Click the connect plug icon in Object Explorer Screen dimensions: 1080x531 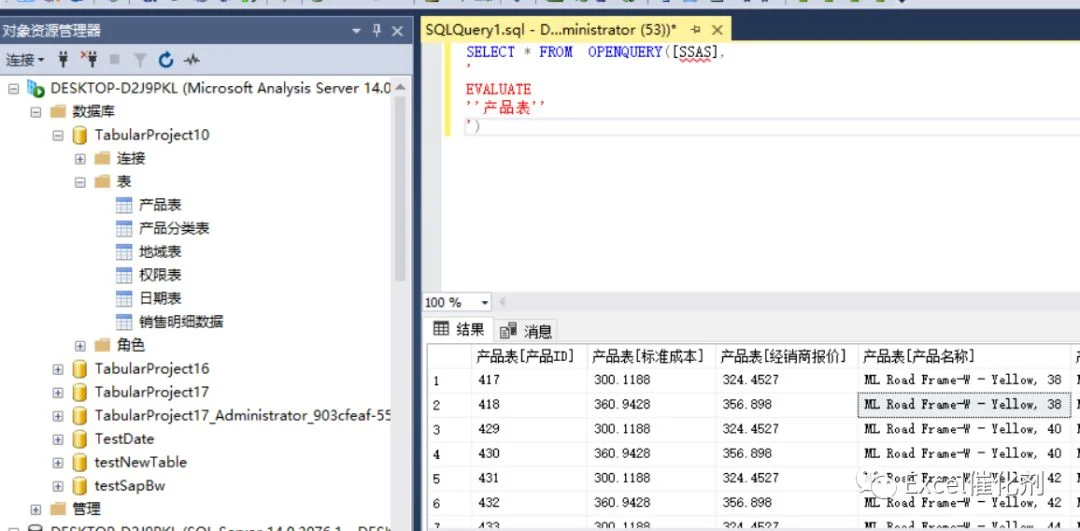tap(63, 60)
